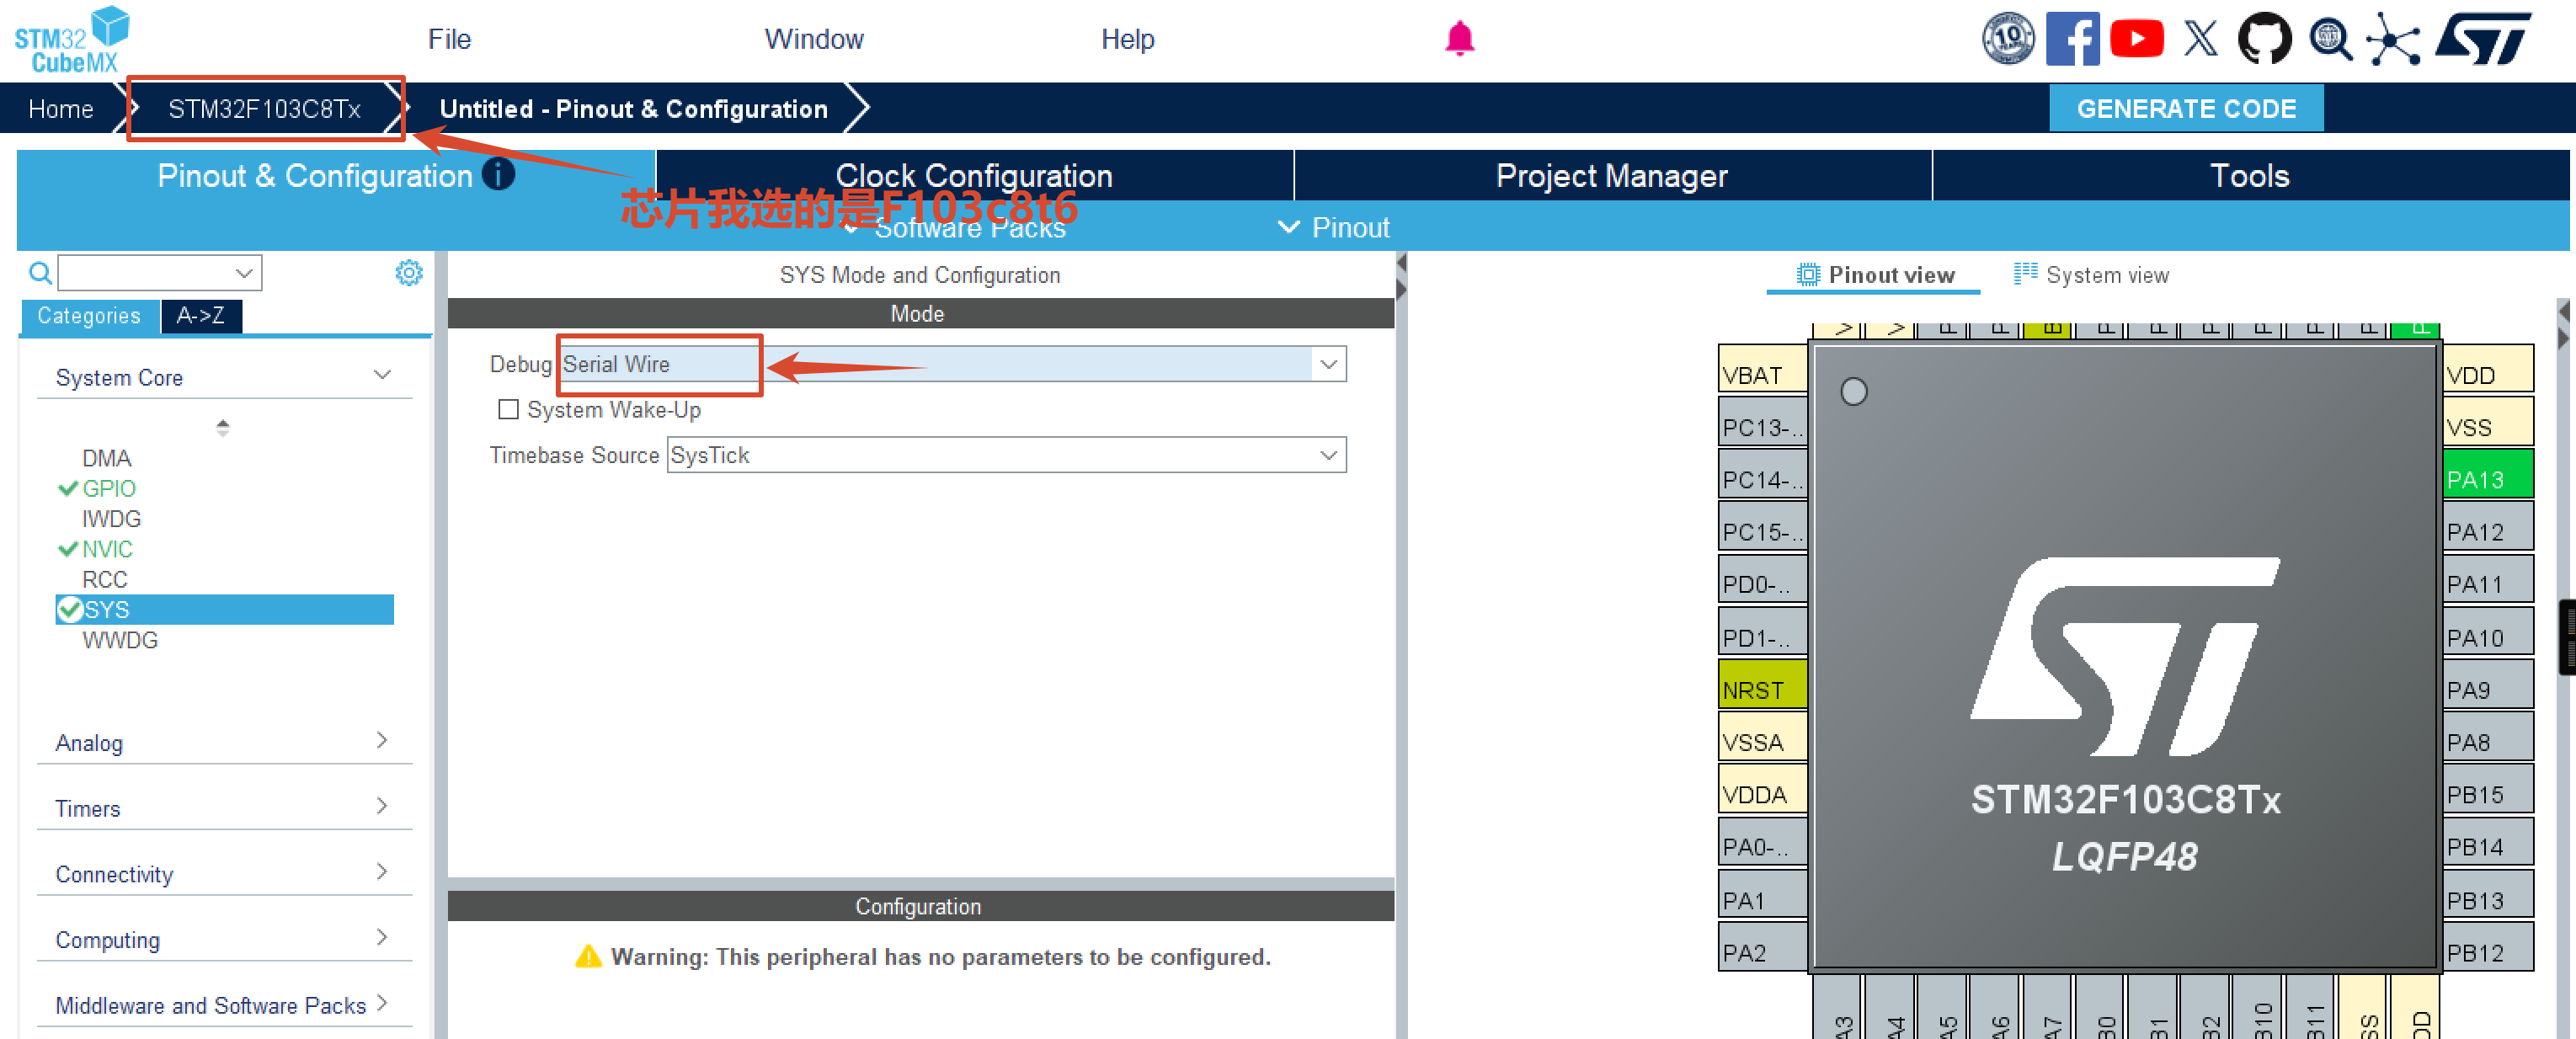Click the System view grid icon
The height and width of the screenshot is (1039, 2576).
tap(2025, 273)
